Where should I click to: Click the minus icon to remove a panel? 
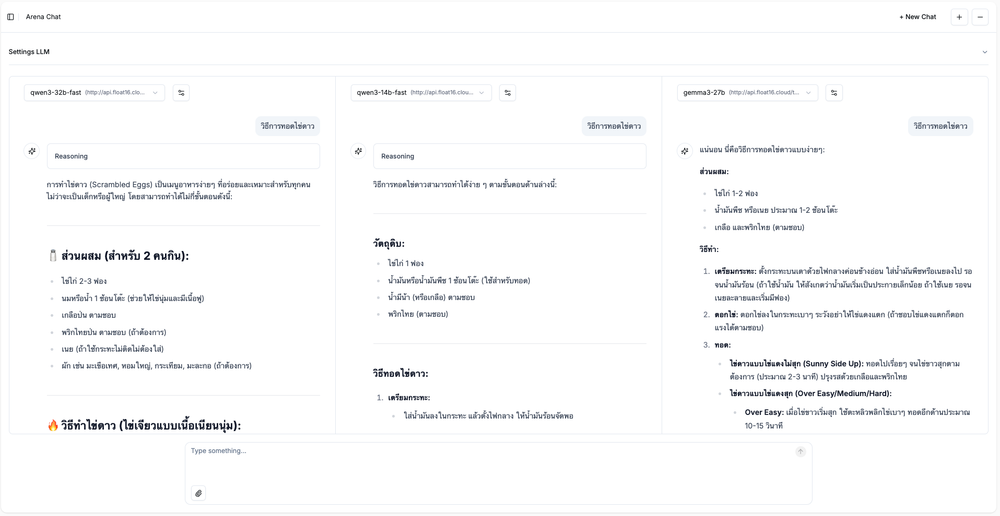click(x=981, y=17)
